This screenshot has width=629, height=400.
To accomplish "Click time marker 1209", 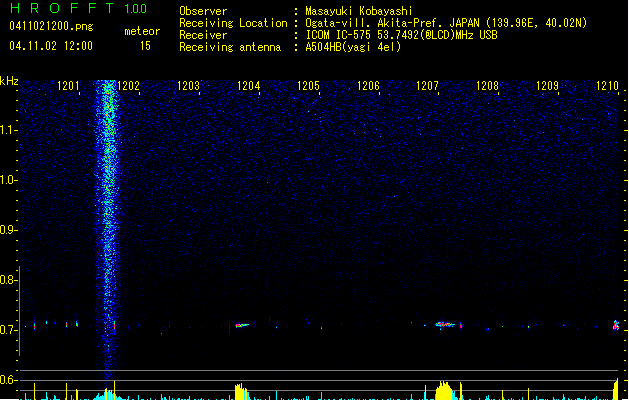I will 547,85.
